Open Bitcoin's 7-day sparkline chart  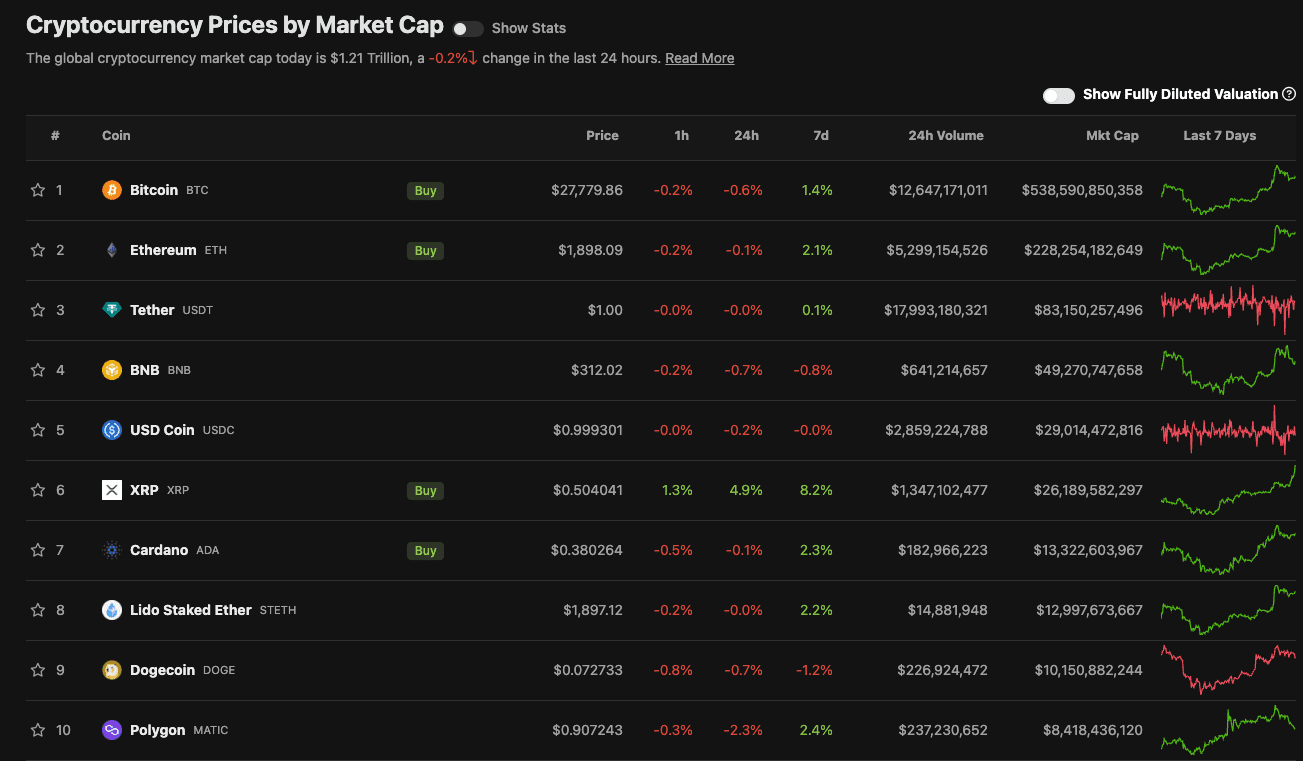(x=1228, y=190)
